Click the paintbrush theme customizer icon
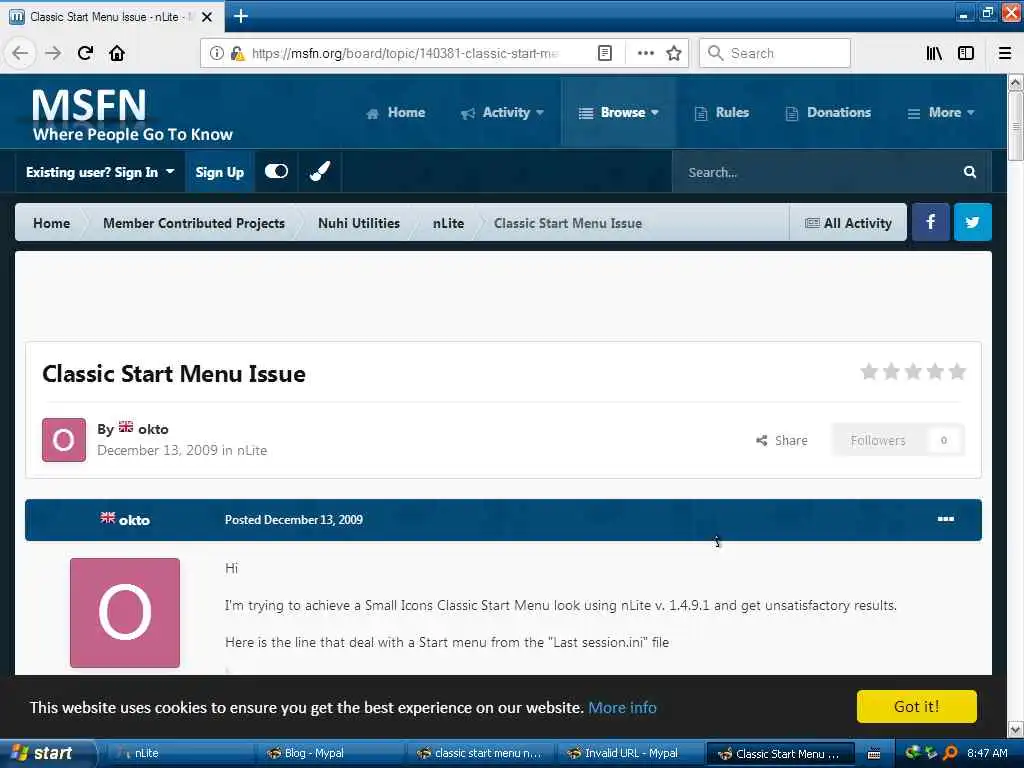This screenshot has width=1024, height=768. 320,172
